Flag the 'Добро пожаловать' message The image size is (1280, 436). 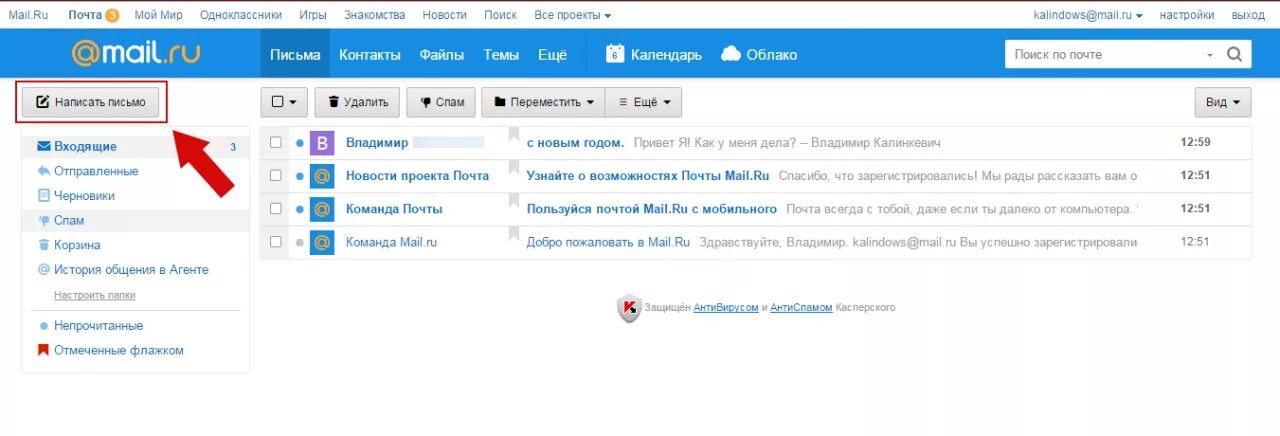514,235
